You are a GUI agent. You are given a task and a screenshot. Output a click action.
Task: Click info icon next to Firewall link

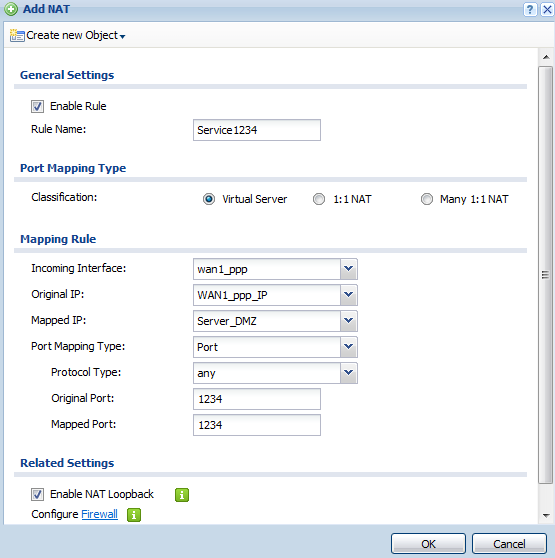(x=134, y=515)
